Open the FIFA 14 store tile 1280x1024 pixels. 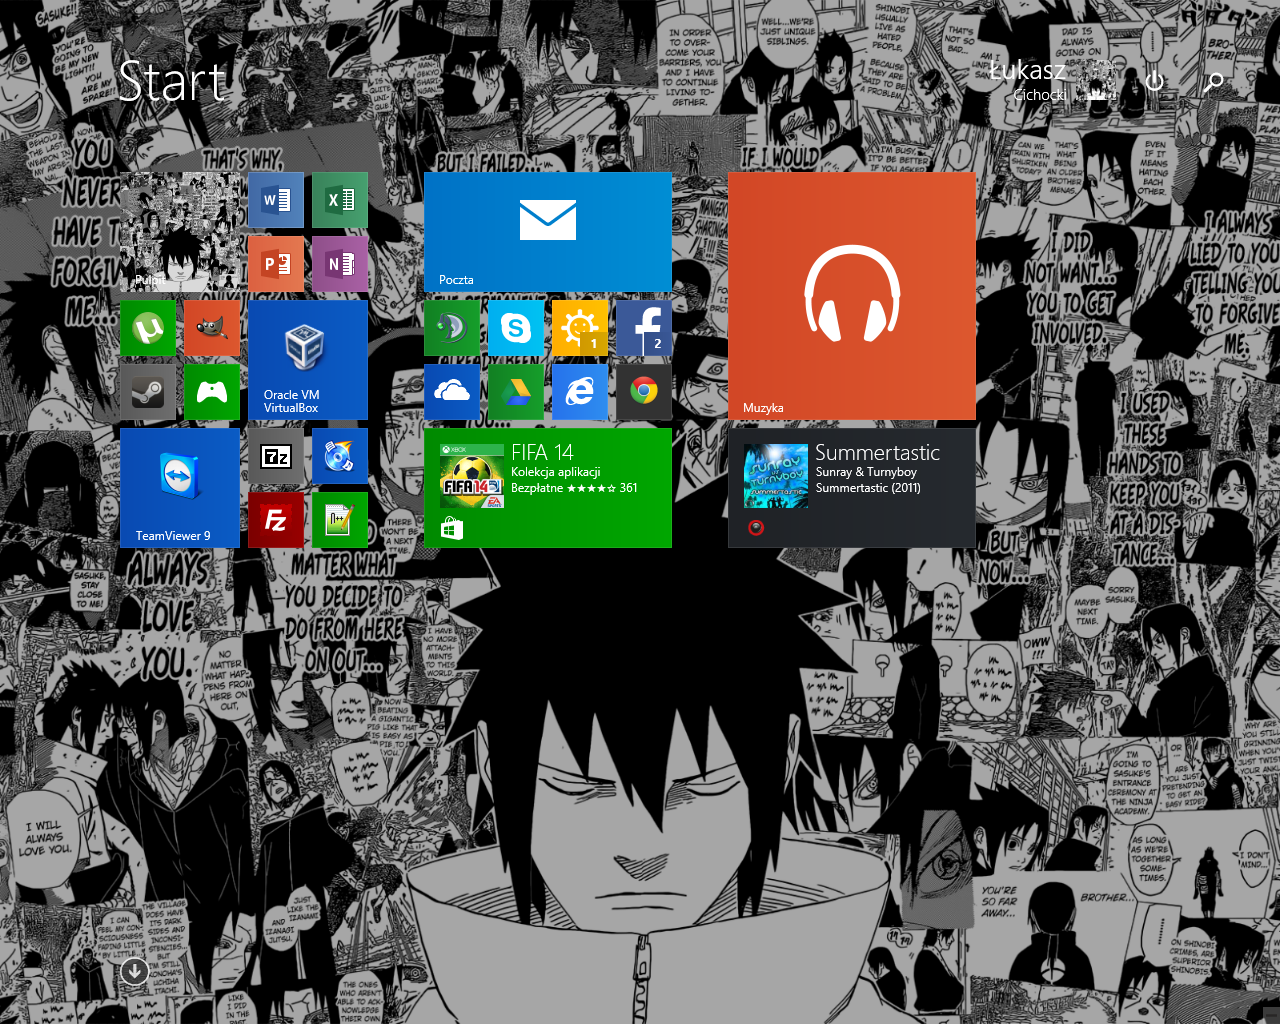click(x=548, y=488)
